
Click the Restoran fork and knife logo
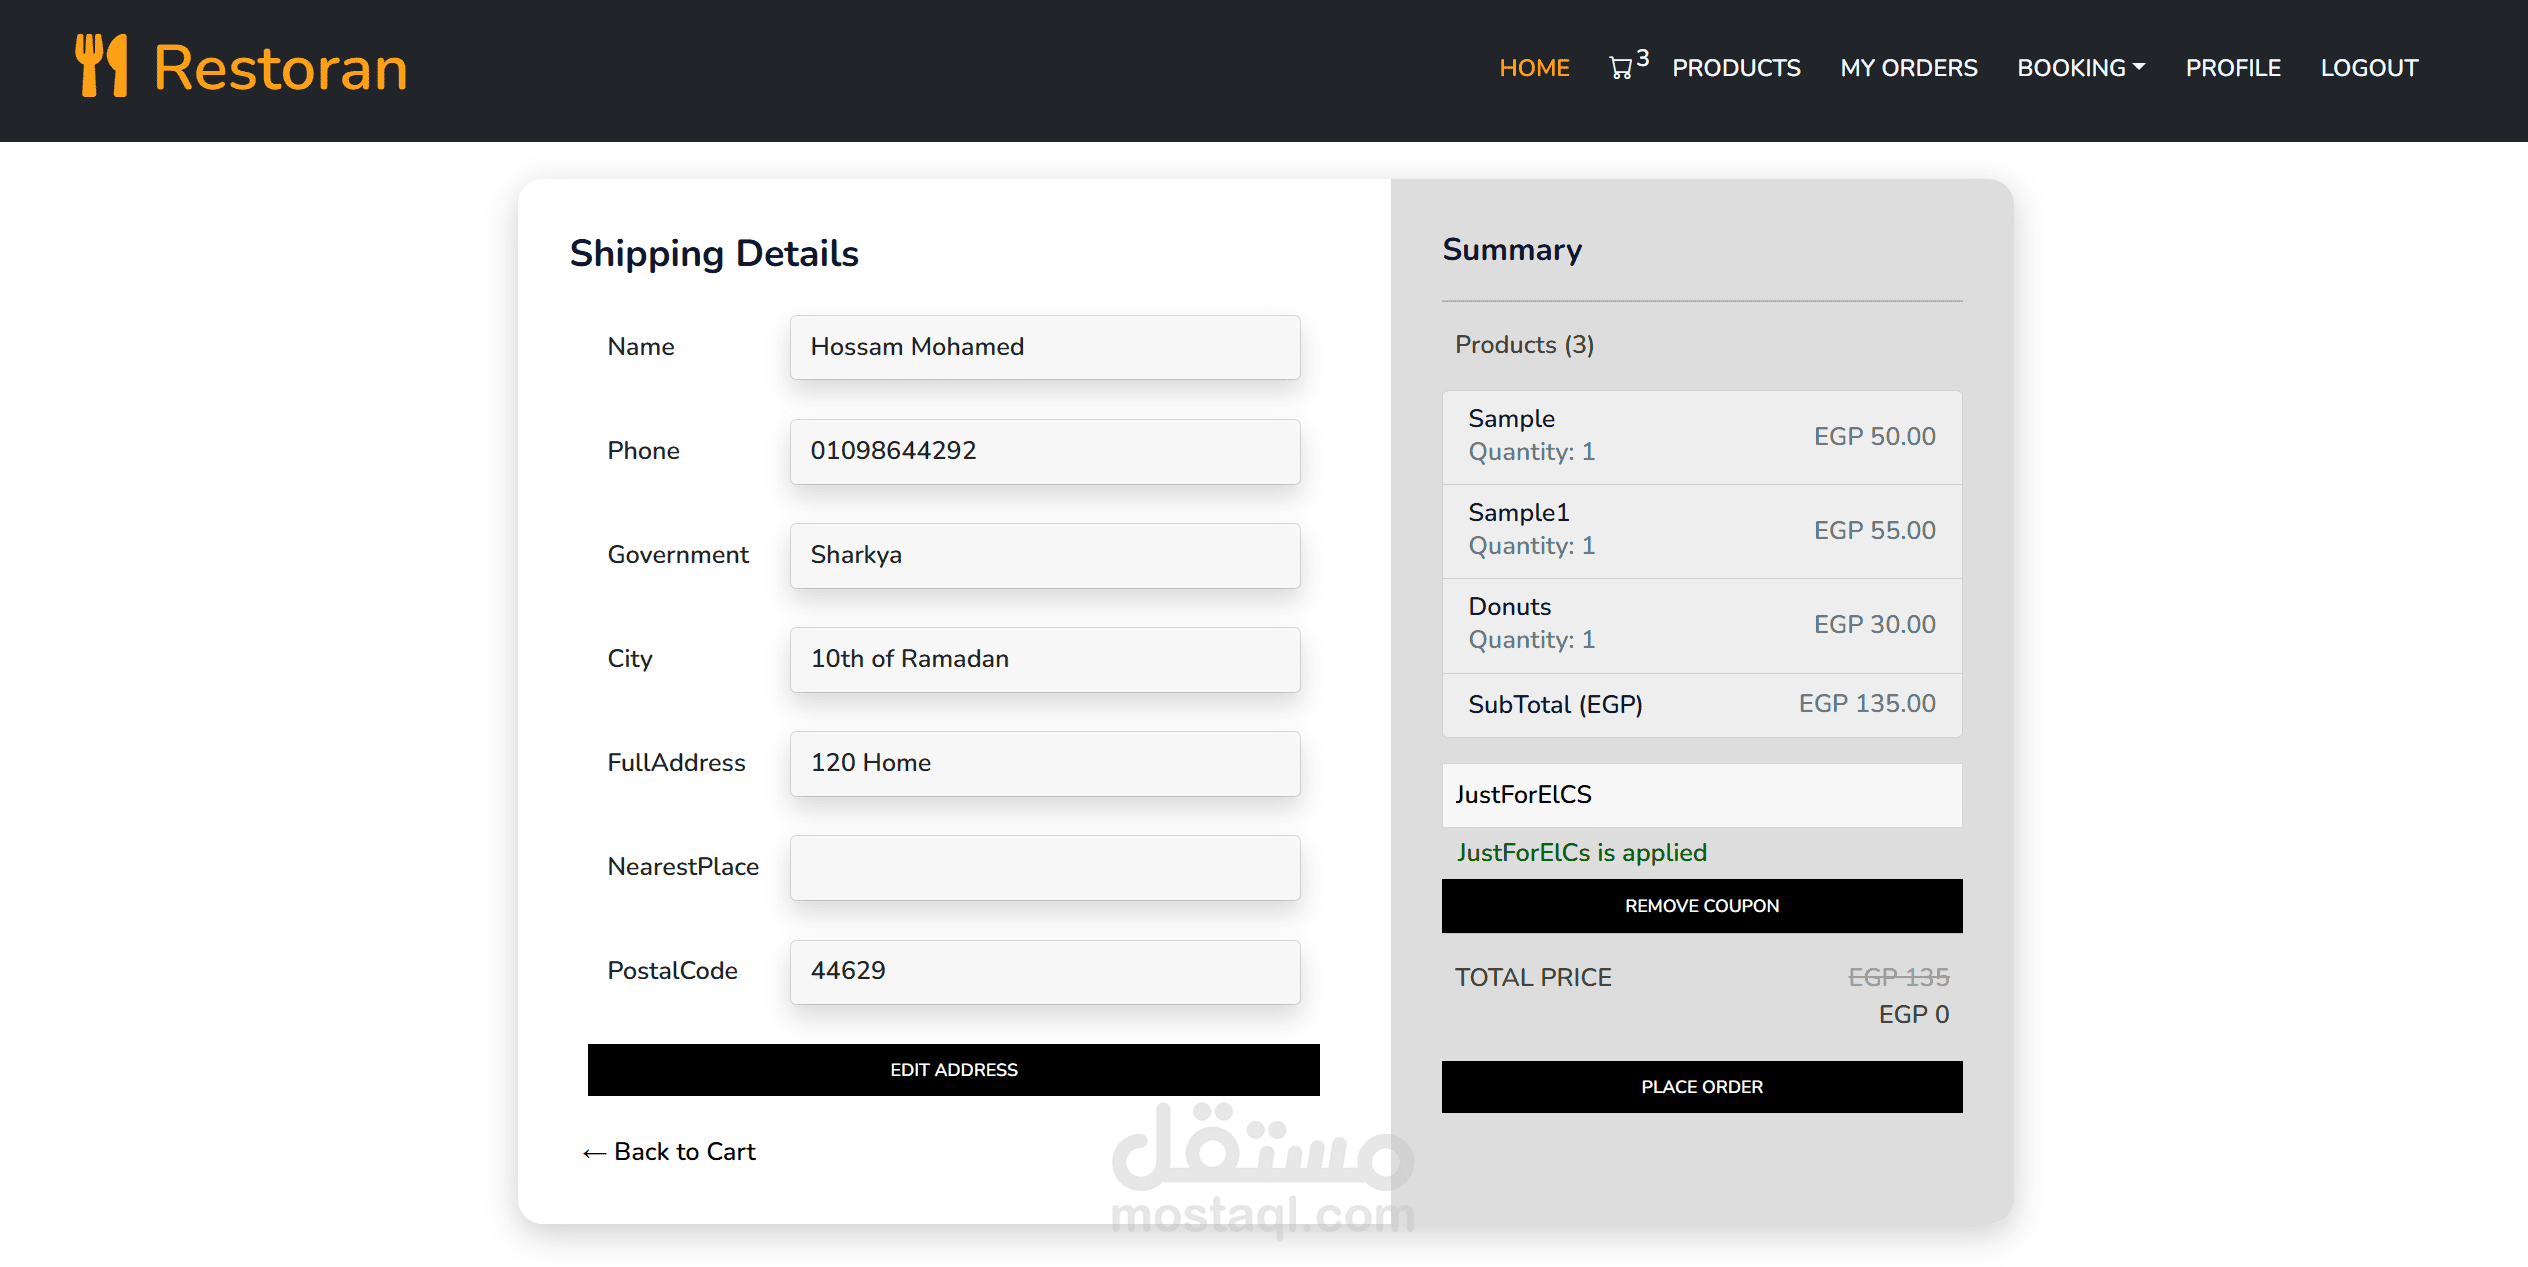102,66
